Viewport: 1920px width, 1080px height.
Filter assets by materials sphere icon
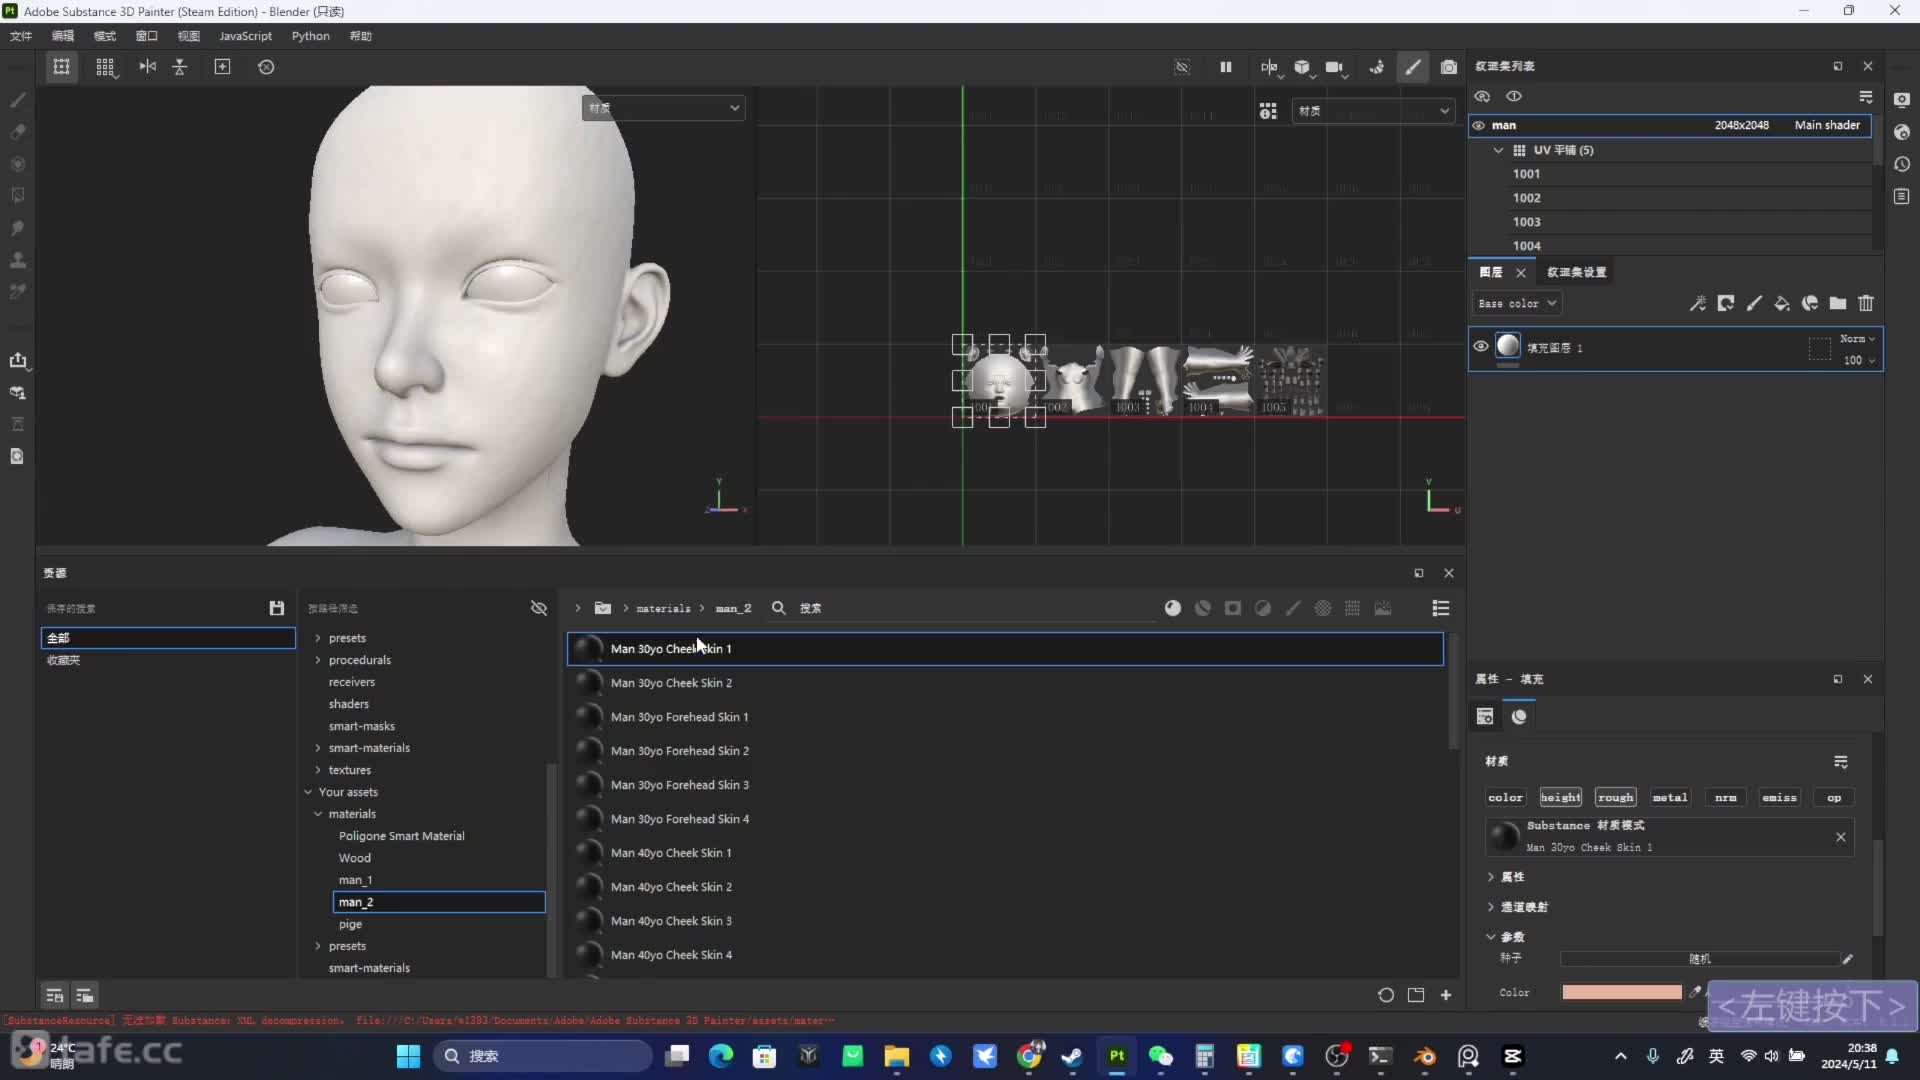(x=1173, y=608)
